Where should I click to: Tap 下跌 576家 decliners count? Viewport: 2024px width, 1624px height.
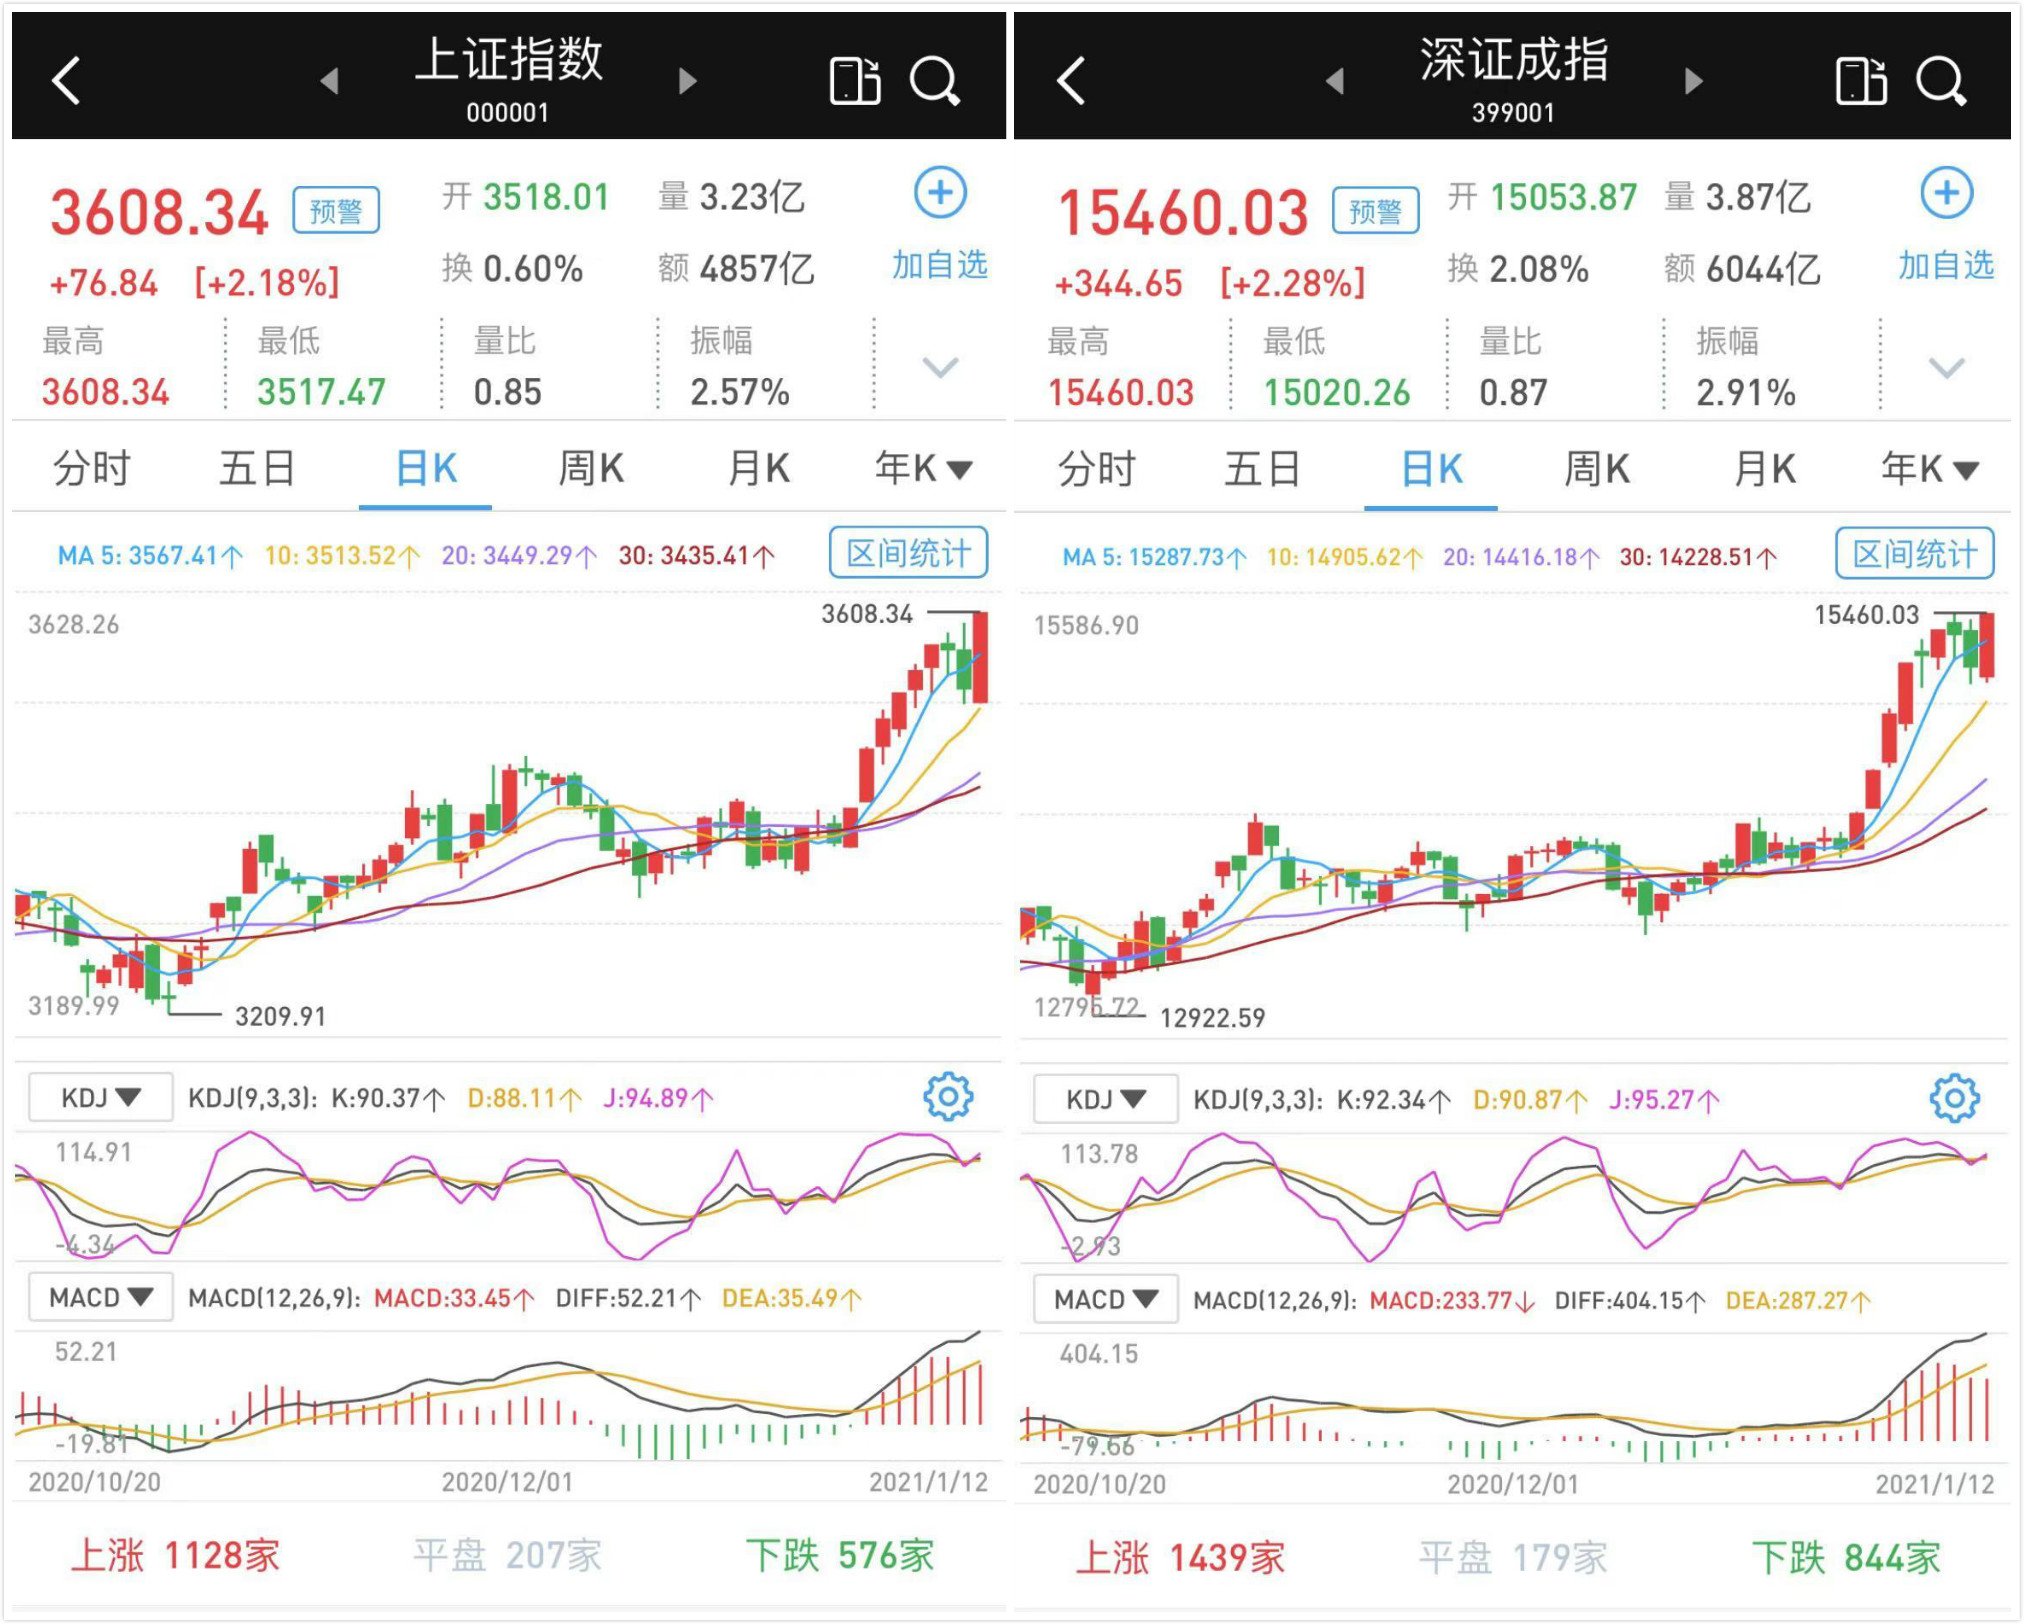[x=840, y=1555]
